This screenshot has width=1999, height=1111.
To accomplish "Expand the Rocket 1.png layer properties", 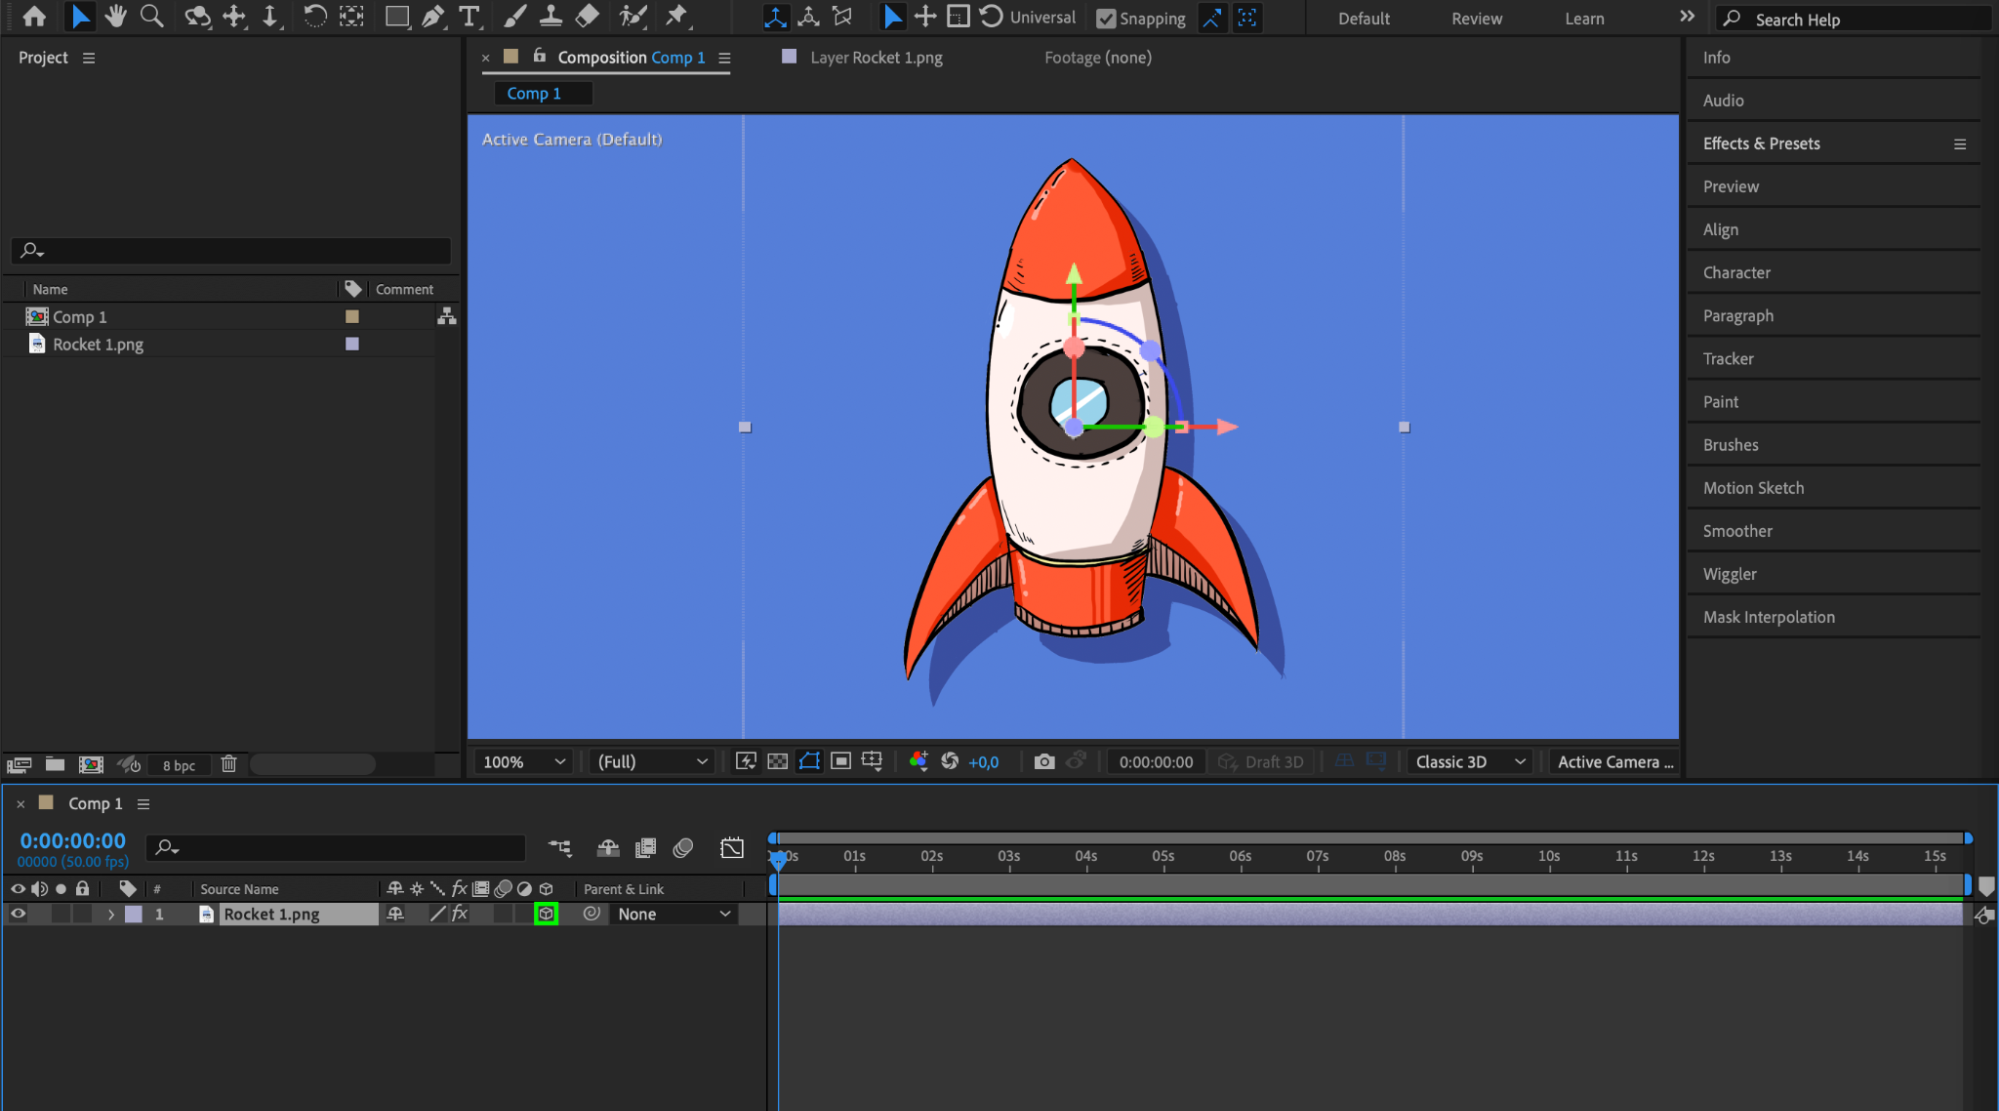I will pos(111,914).
